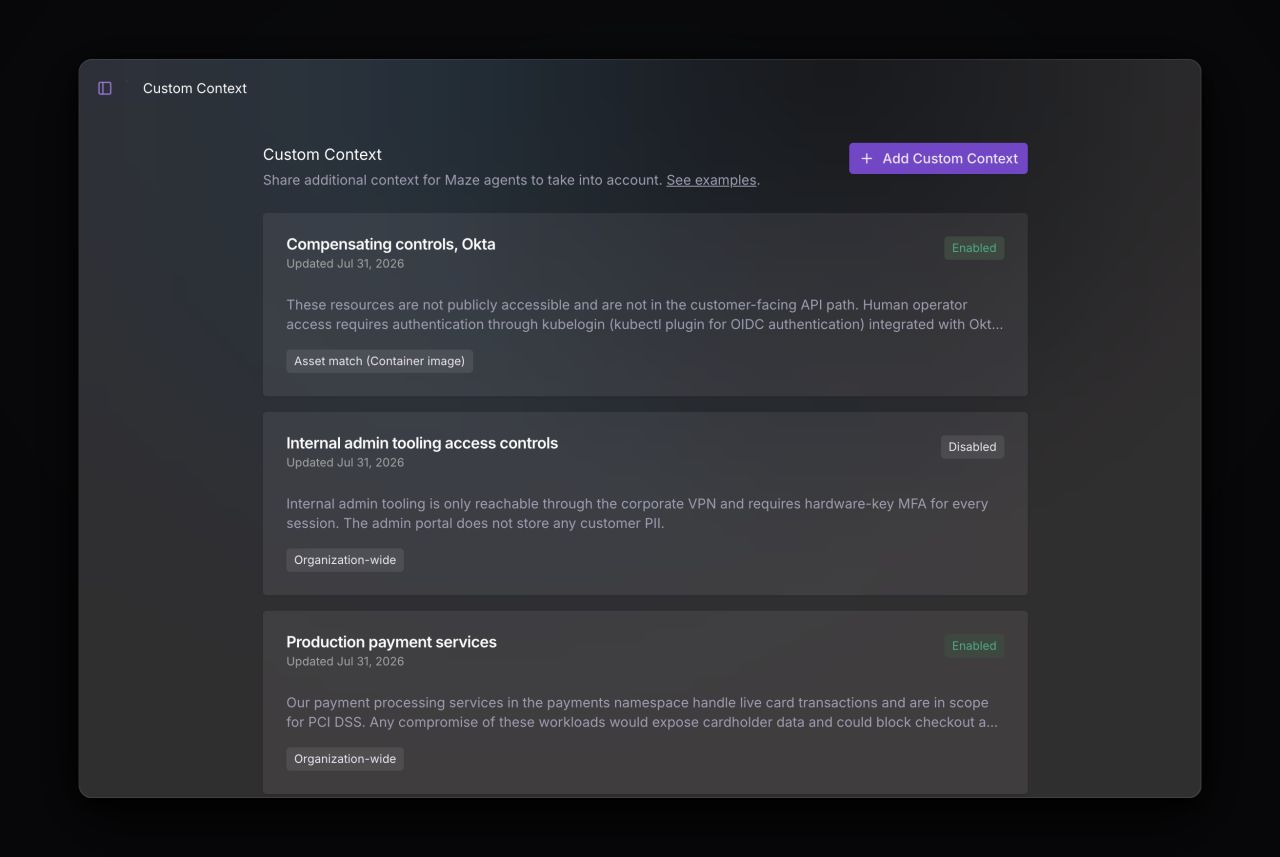Toggle the sidebar panel icon
This screenshot has width=1280, height=857.
coord(105,88)
